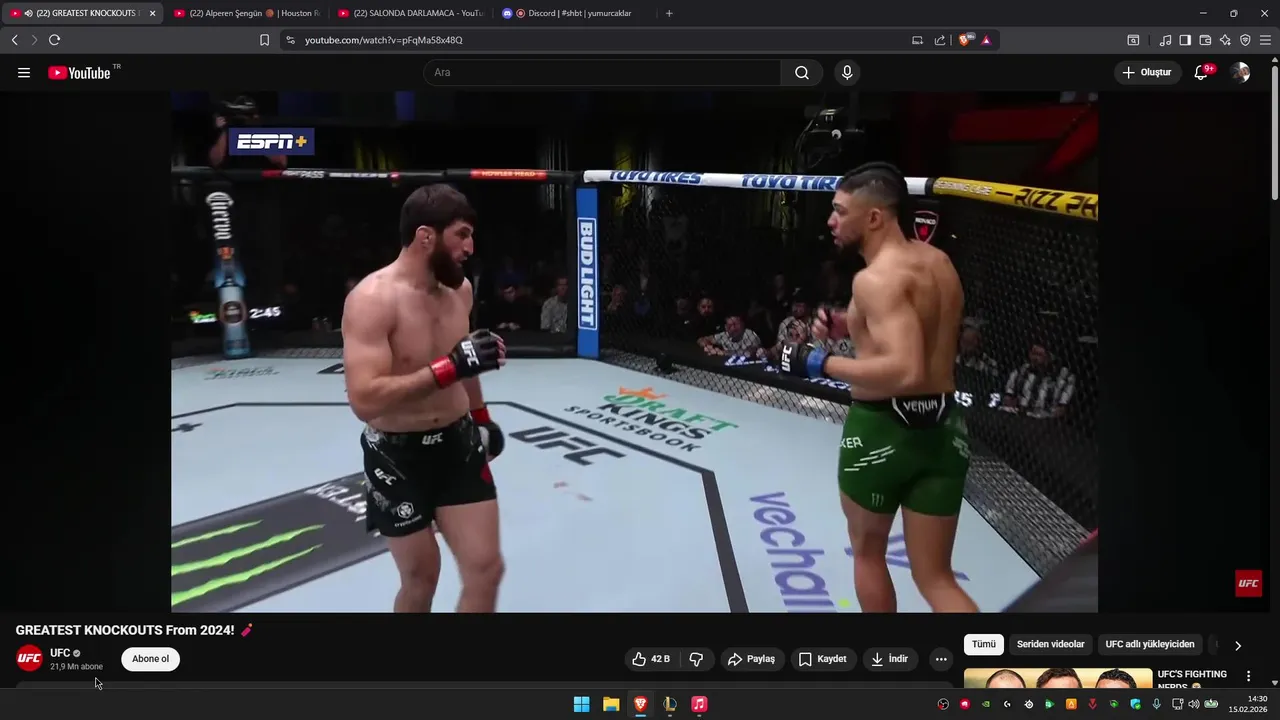
Task: Open options for UFC'S FIGHTING NERDS video
Action: coord(1248,677)
